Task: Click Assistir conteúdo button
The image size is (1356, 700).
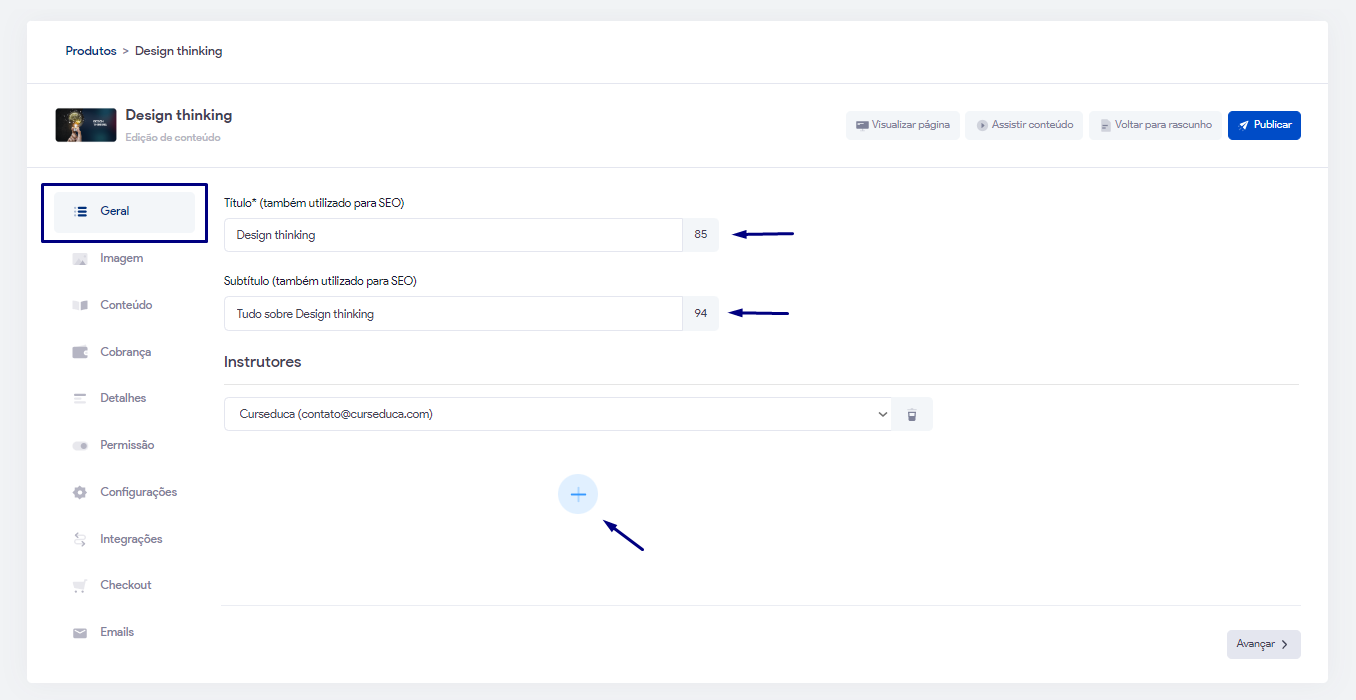Action: pyautogui.click(x=1023, y=125)
